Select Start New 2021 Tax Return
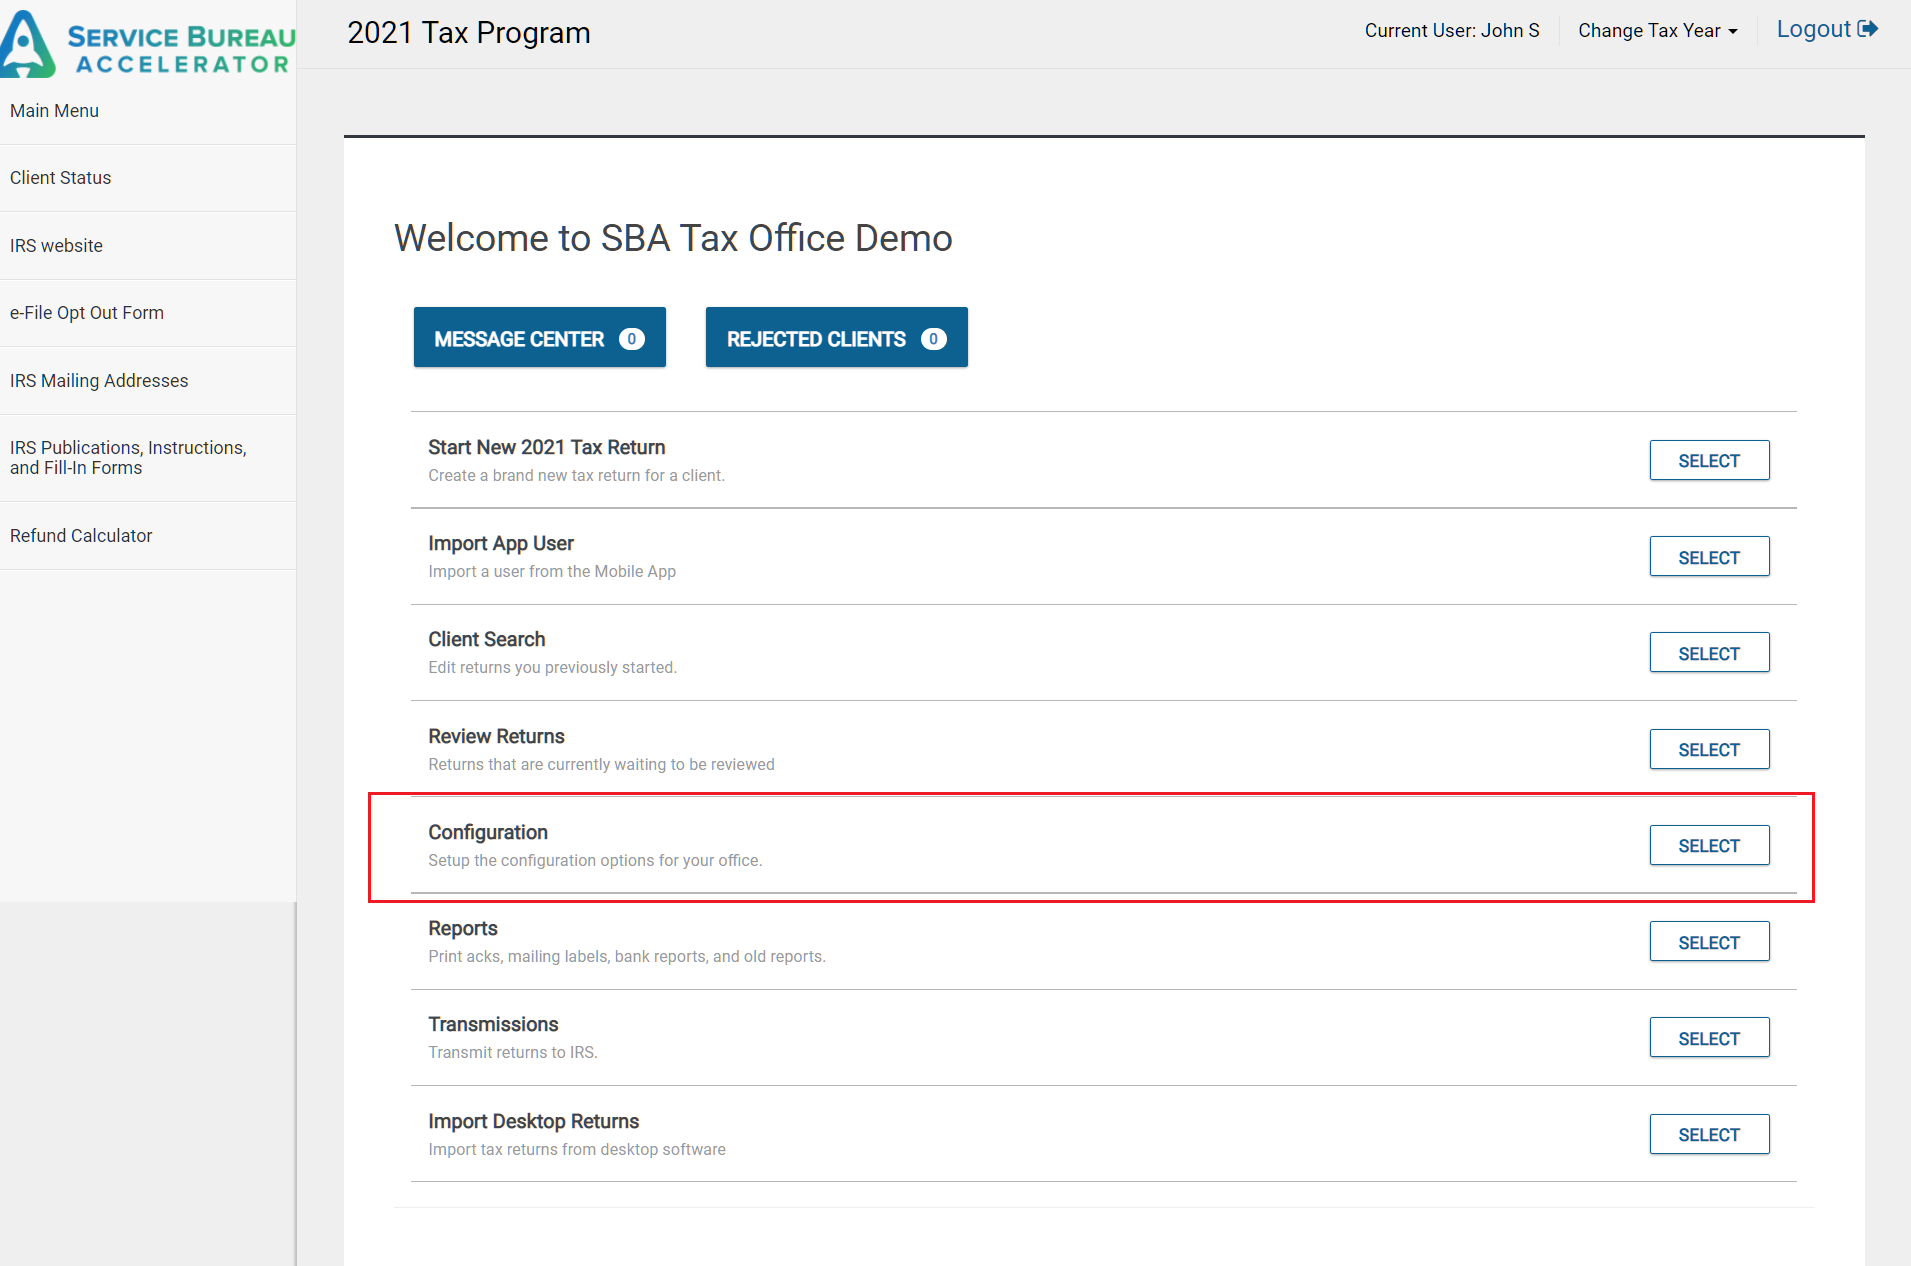This screenshot has width=1911, height=1266. click(x=1708, y=461)
